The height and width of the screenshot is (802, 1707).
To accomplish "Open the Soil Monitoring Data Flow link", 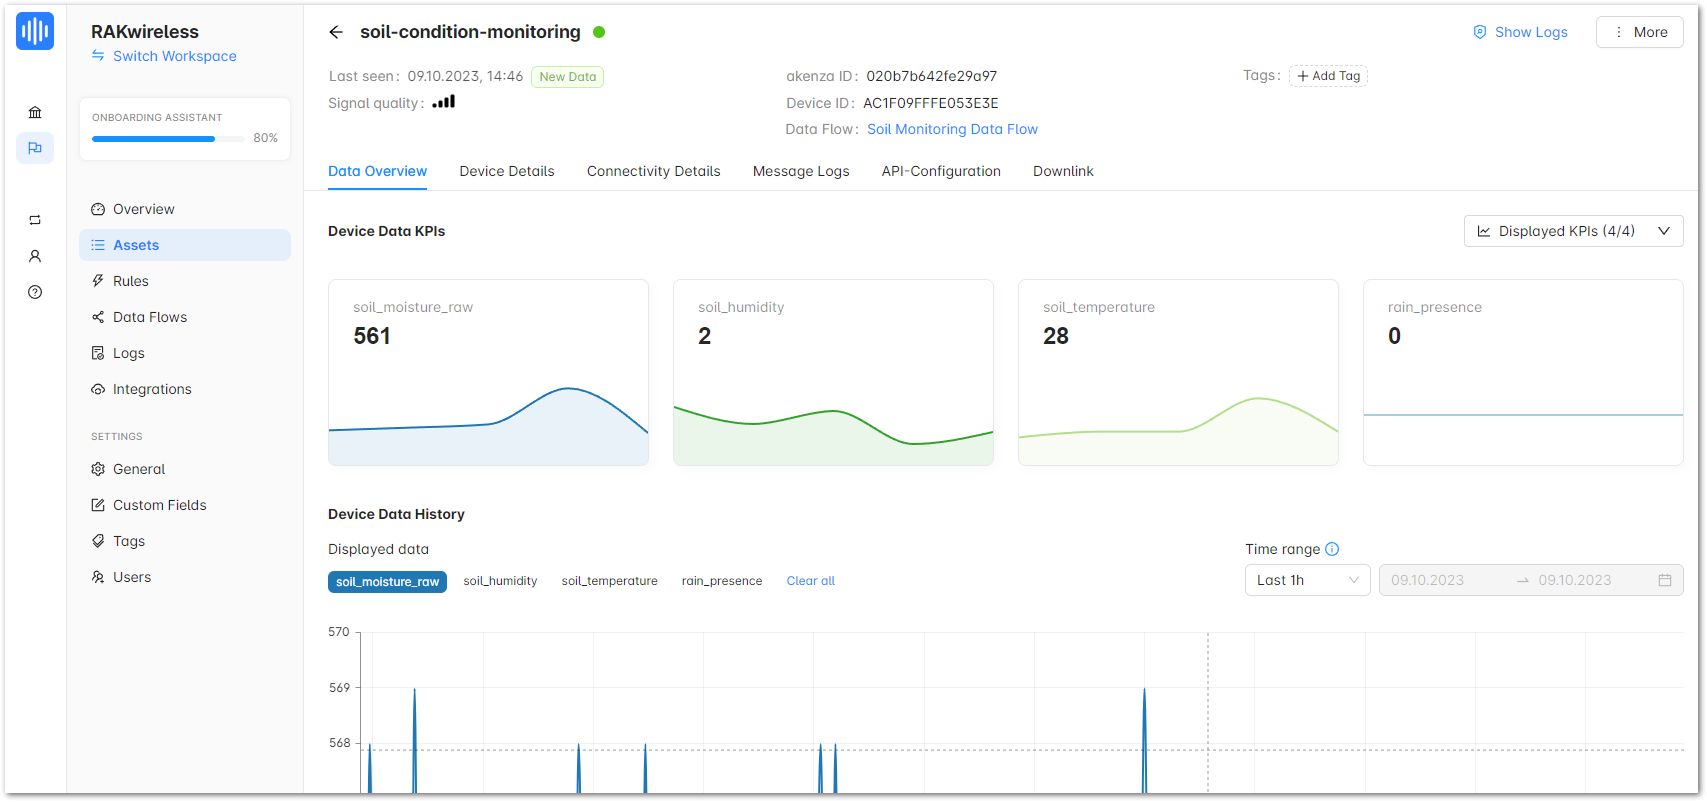I will [x=952, y=129].
